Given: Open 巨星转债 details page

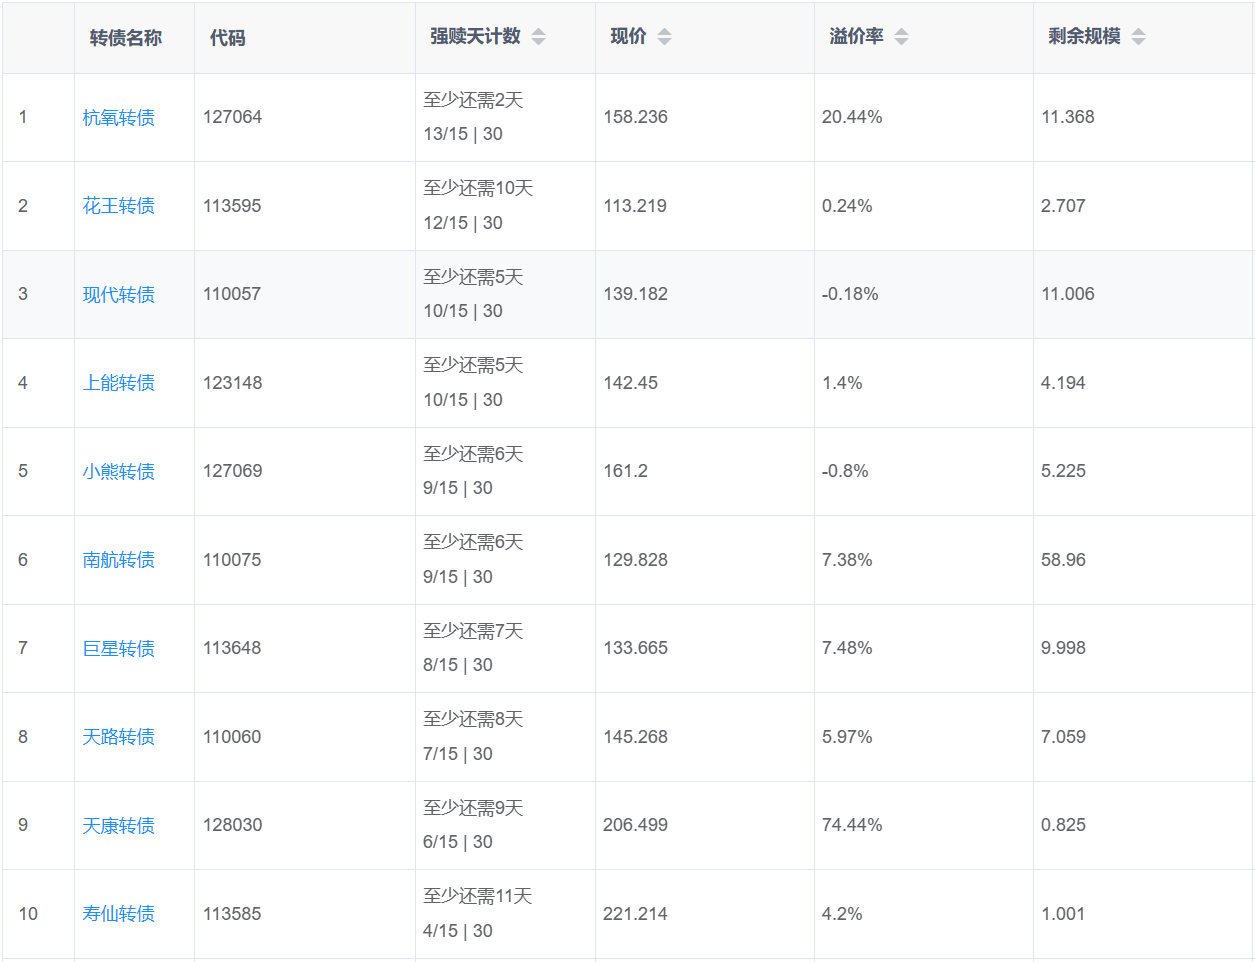Looking at the screenshot, I should coord(118,649).
